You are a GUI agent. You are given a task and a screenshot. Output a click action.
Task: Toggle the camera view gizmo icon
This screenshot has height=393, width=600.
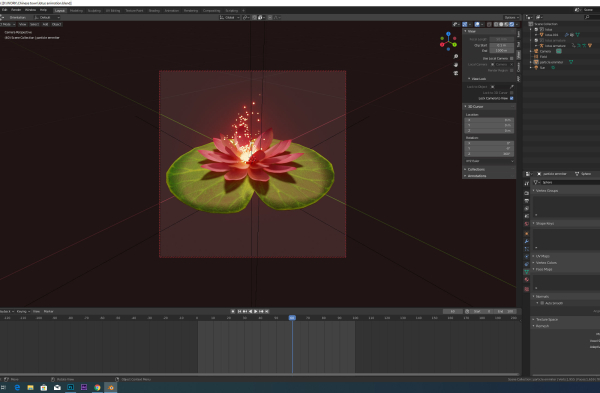456,73
